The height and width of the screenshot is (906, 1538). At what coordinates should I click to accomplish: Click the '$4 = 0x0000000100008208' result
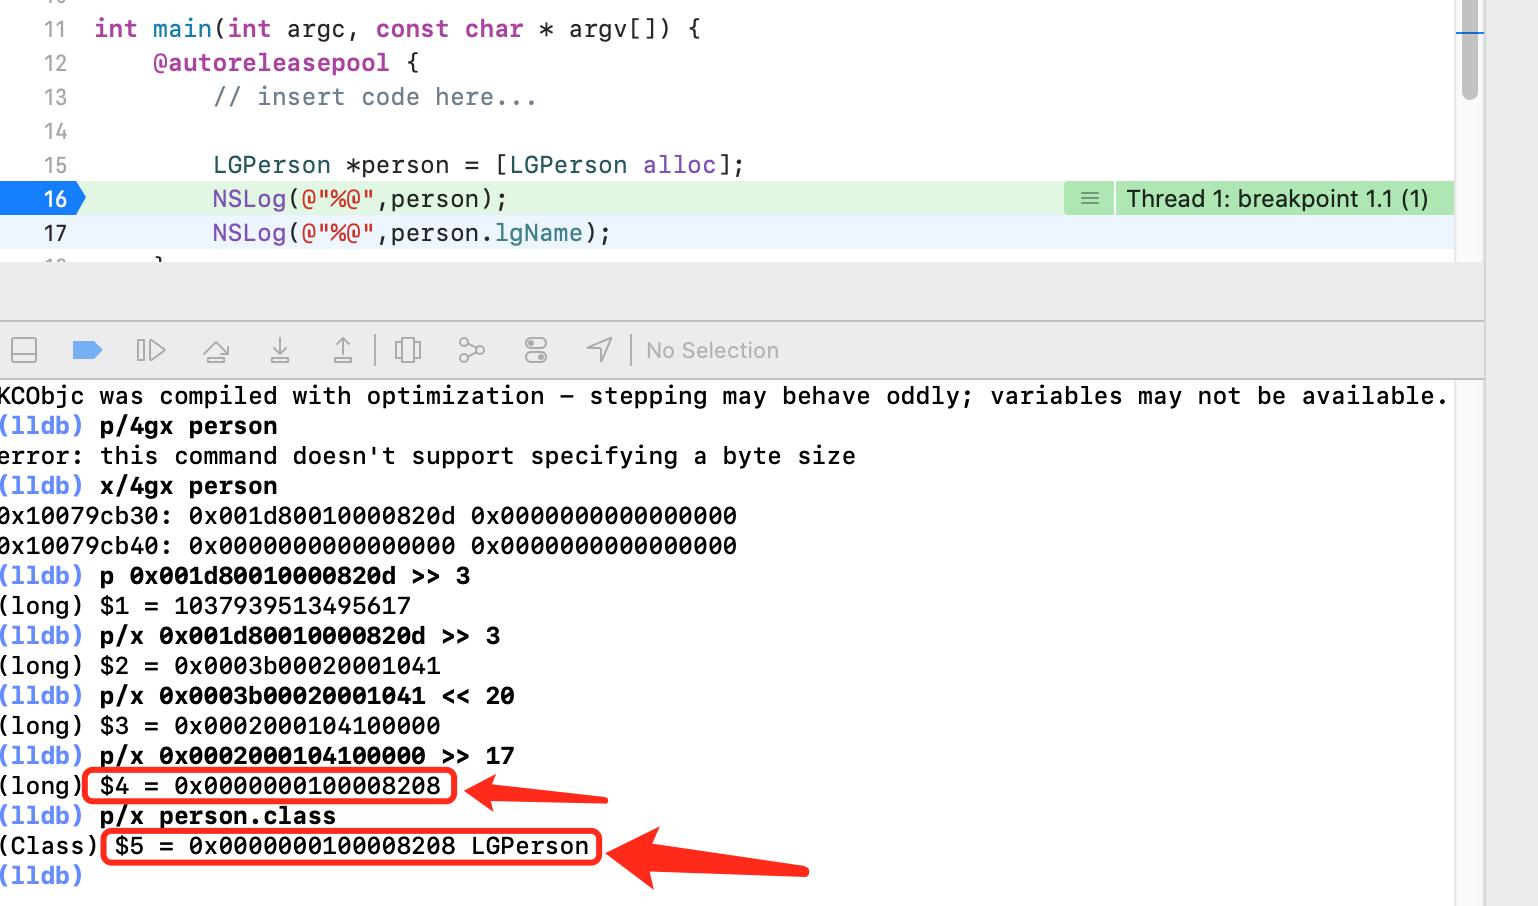[270, 786]
